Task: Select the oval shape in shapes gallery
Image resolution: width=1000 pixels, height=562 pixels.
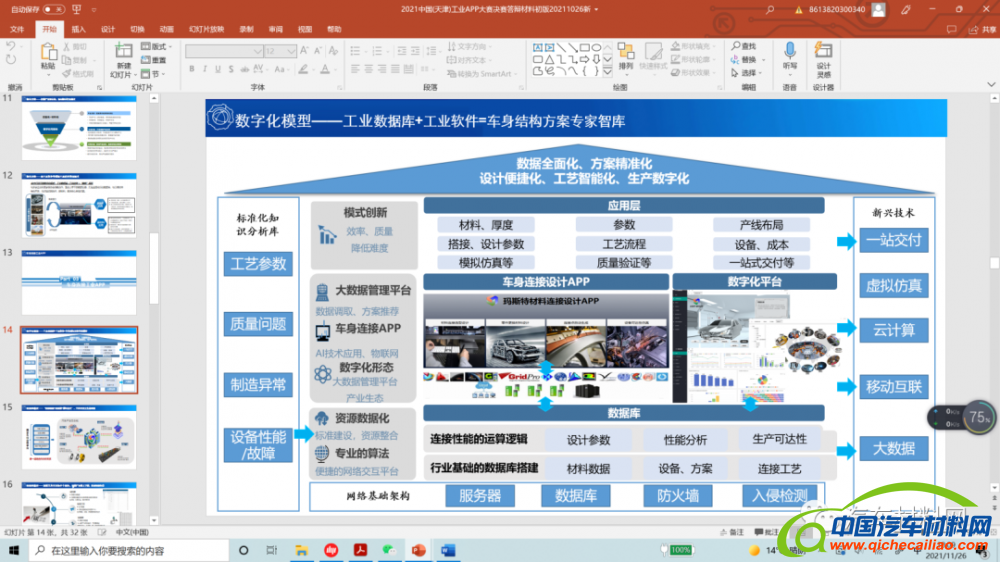Action: coord(596,47)
